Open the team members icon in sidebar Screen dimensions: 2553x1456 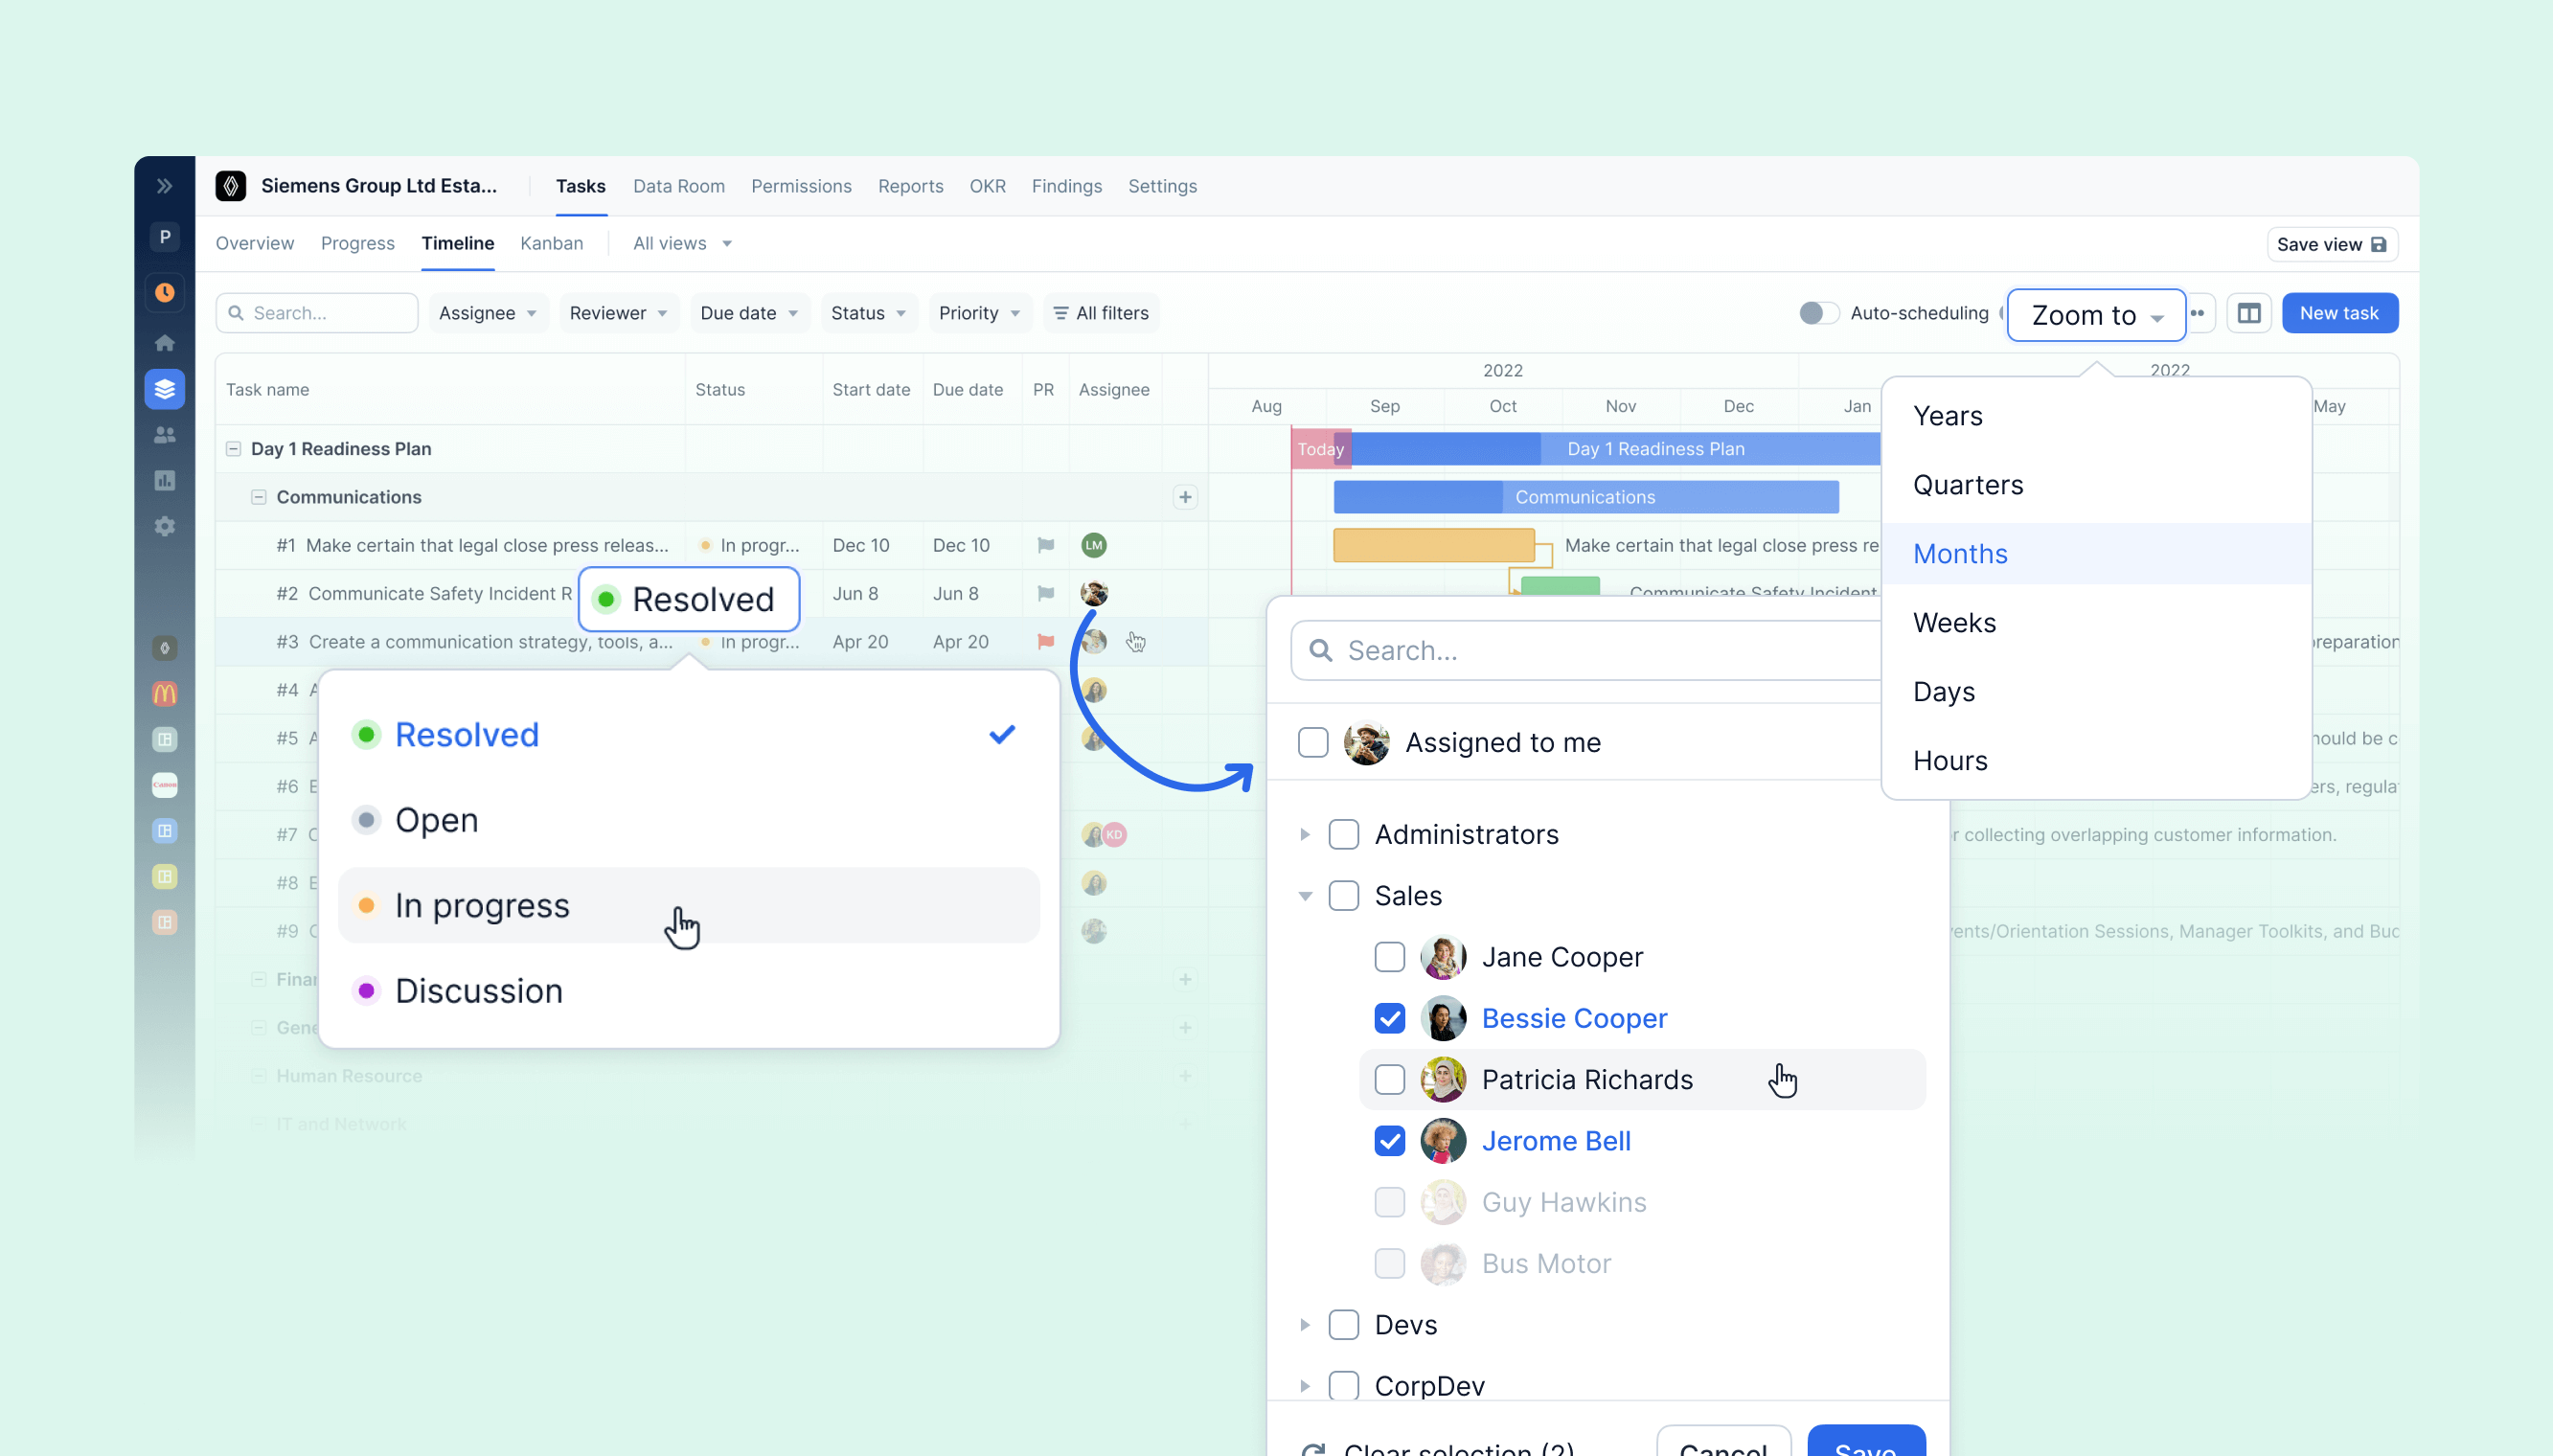click(165, 434)
